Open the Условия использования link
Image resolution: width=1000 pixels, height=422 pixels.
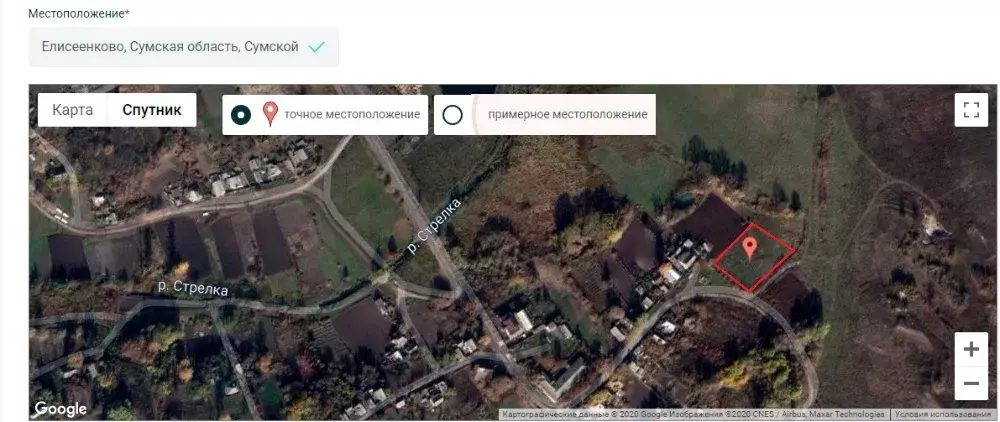945,414
